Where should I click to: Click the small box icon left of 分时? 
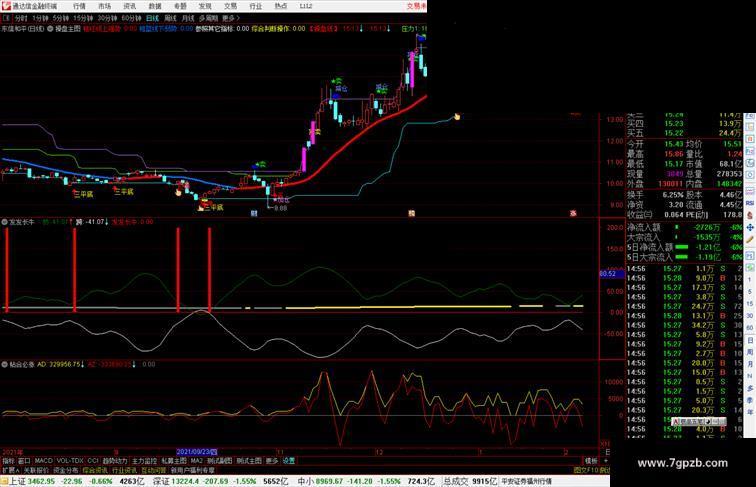[6, 18]
